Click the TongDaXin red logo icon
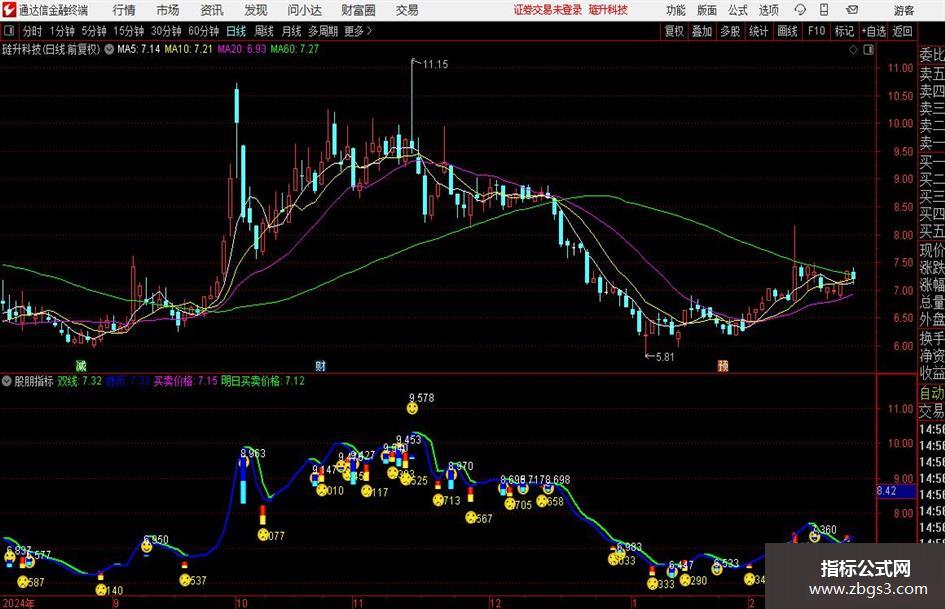Viewport: 945px width, 609px height. point(9,10)
